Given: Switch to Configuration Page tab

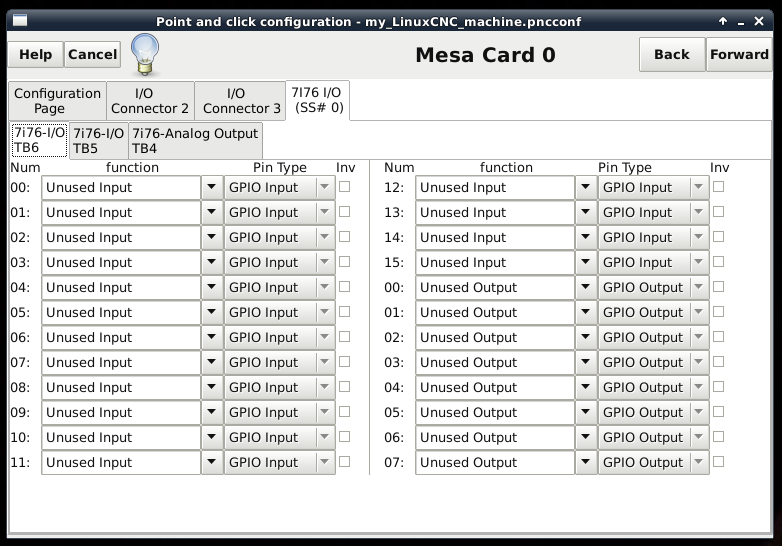Looking at the screenshot, I should 57,101.
